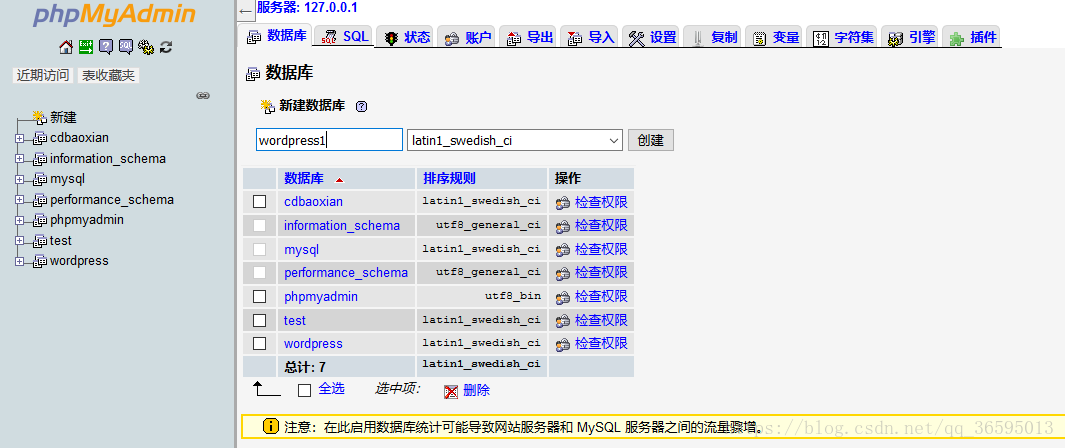The width and height of the screenshot is (1065, 448).
Task: Click the 删除 link
Action: coord(476,390)
